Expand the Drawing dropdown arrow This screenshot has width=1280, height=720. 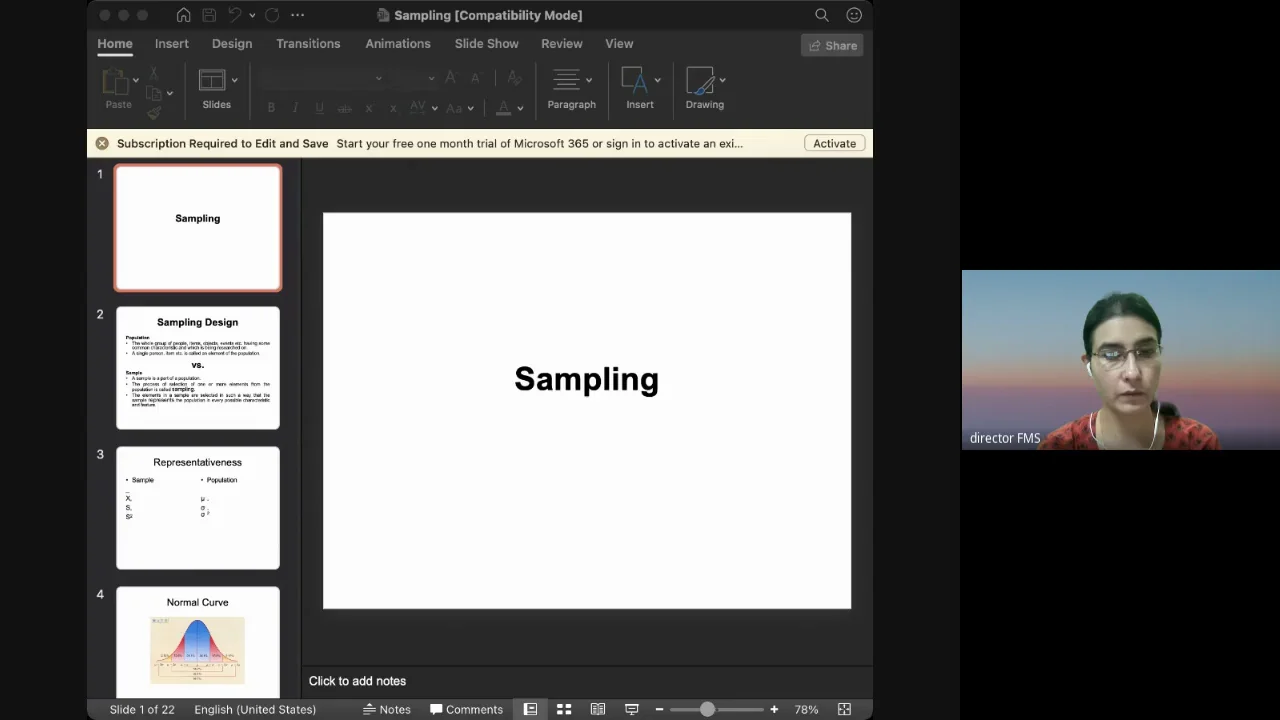click(x=722, y=80)
